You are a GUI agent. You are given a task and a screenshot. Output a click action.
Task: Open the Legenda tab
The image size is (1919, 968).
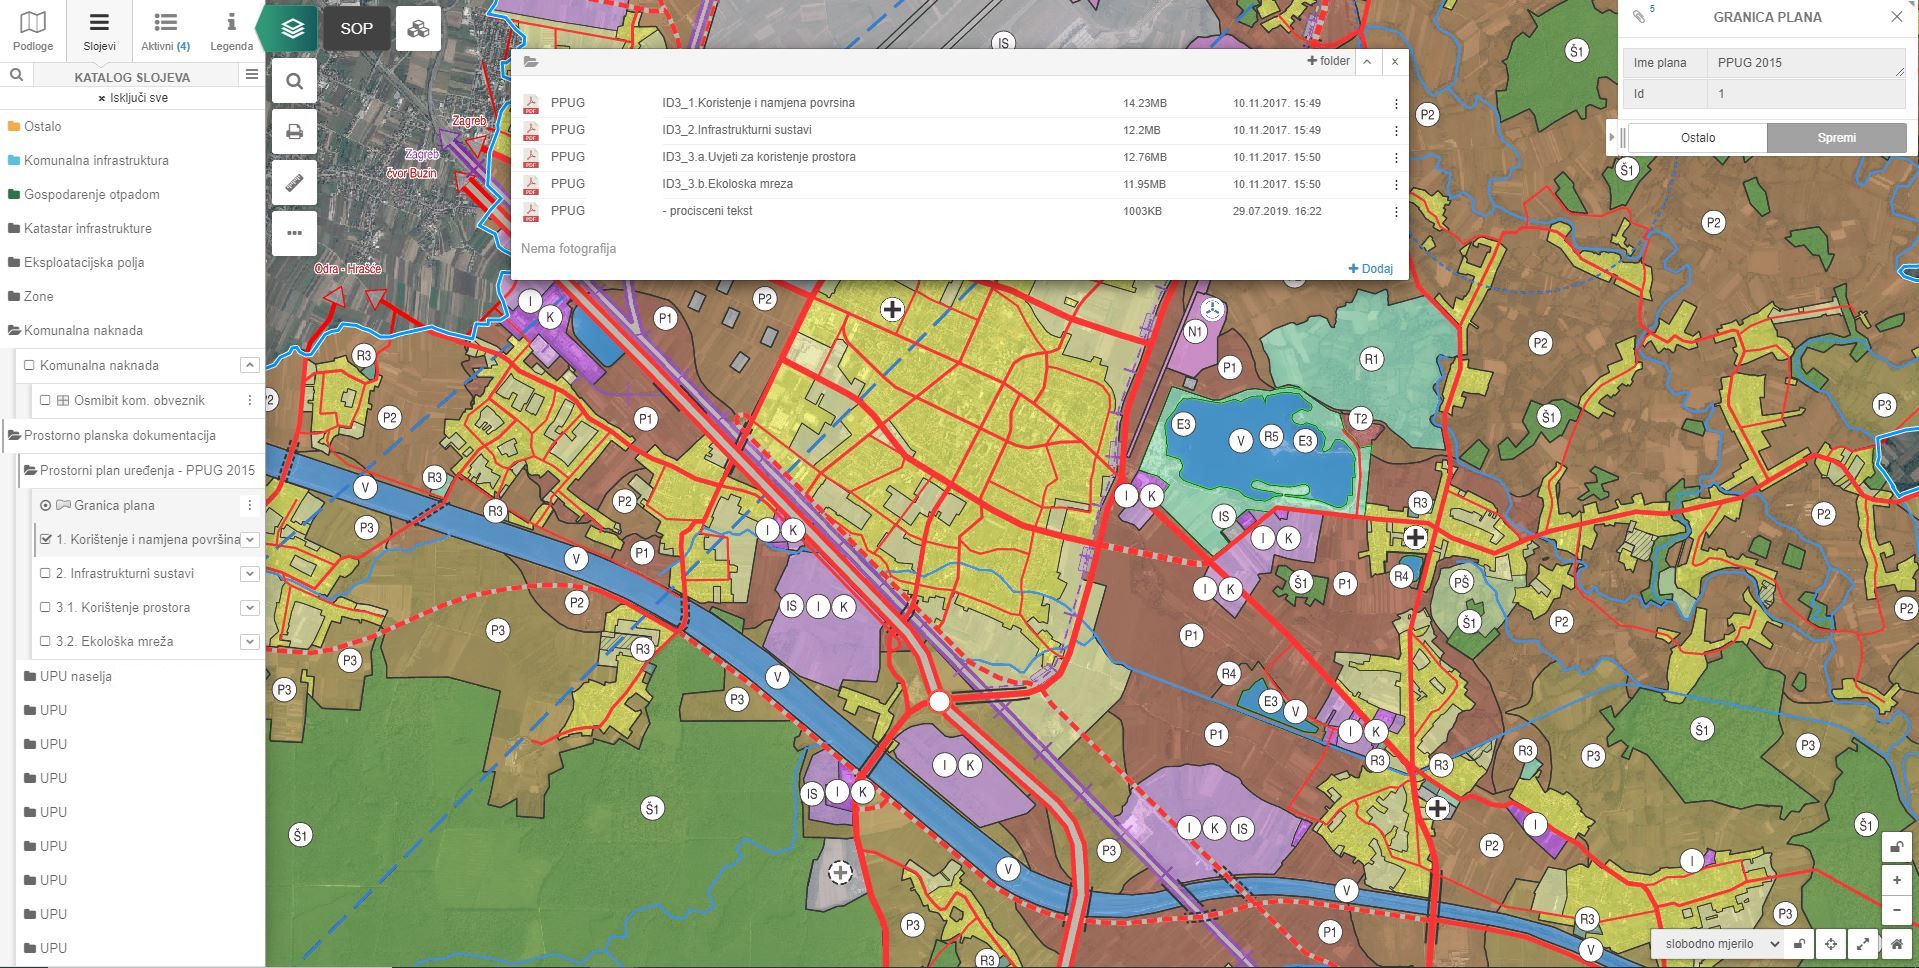point(231,31)
